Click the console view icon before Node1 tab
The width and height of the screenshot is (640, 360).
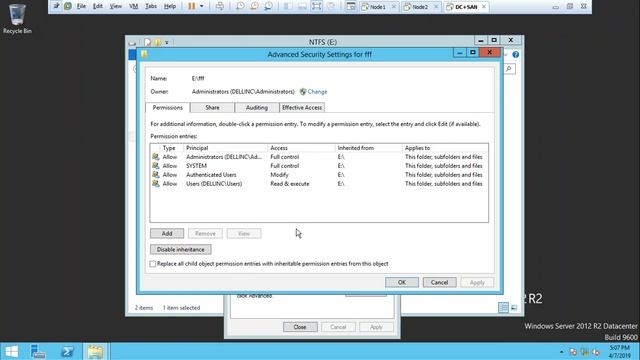tap(350, 6)
